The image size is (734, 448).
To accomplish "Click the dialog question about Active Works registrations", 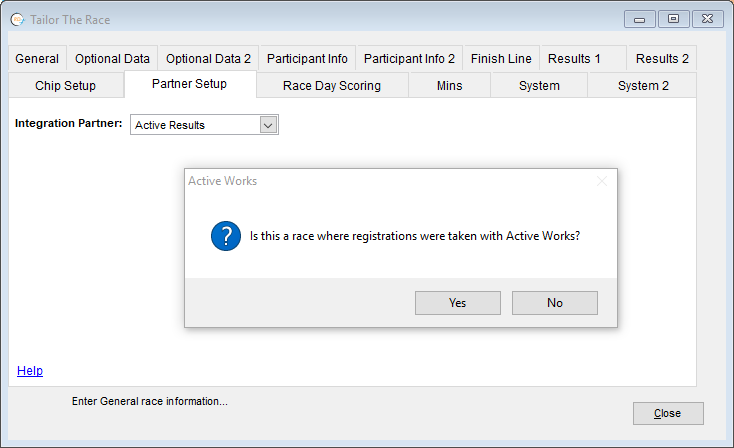I will point(415,236).
